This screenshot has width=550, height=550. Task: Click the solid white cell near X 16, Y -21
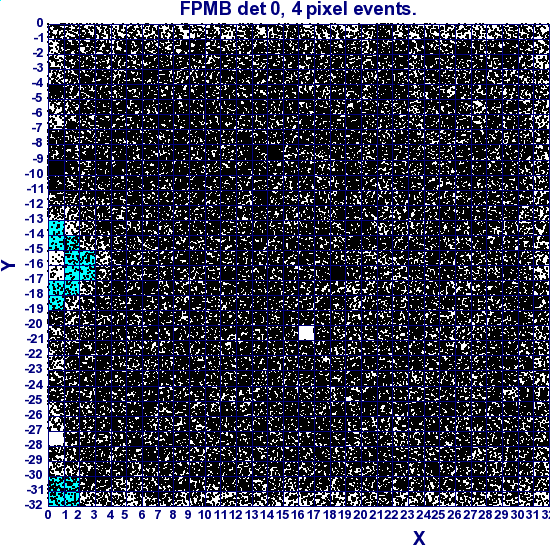[x=306, y=333]
